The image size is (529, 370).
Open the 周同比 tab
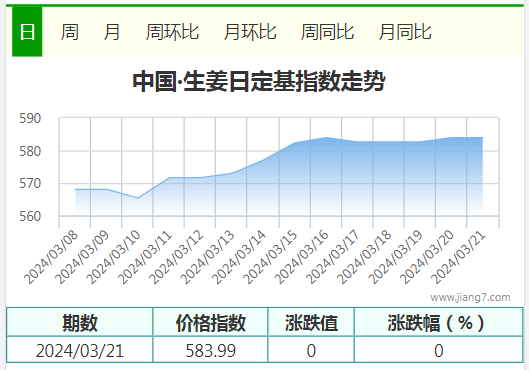(x=327, y=32)
